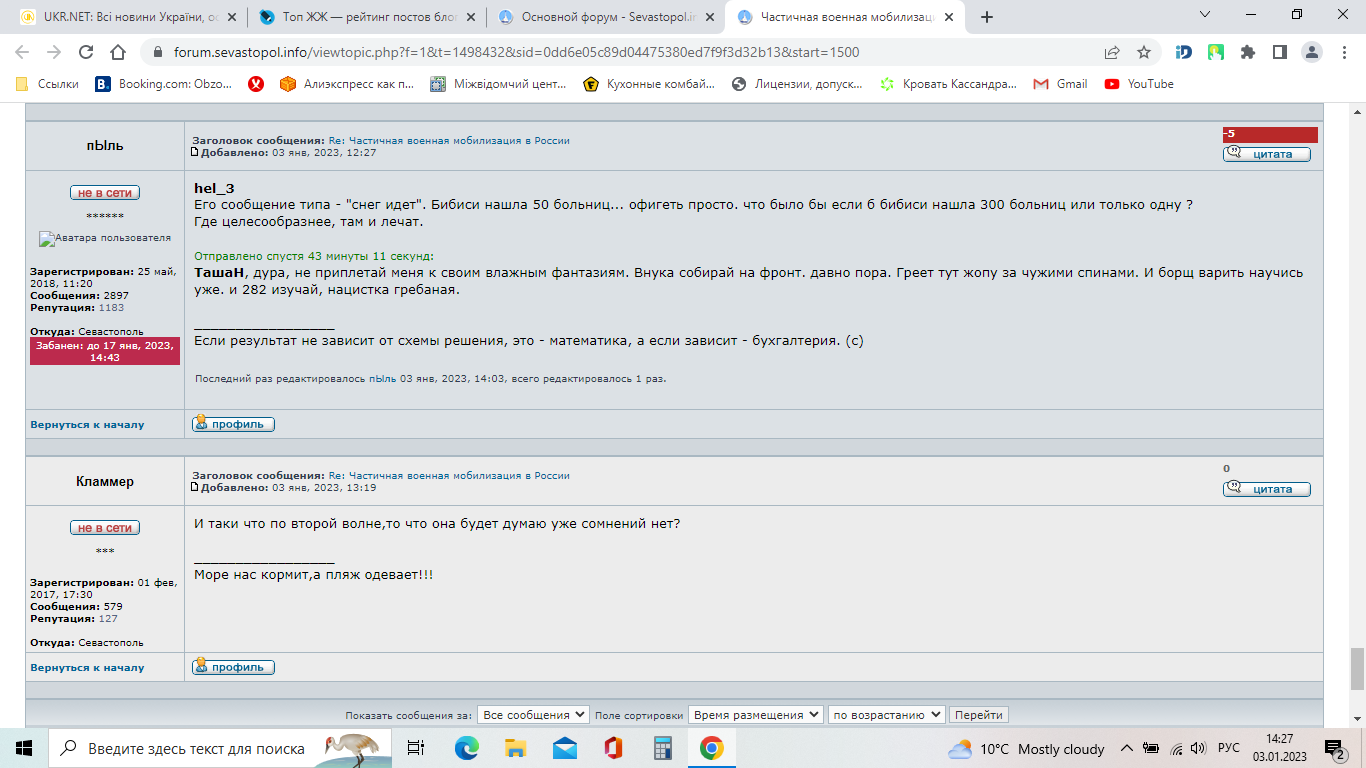Screen dimensions: 1366x768
Task: Quote Кламмер's post with цитата button
Action: 1266,489
